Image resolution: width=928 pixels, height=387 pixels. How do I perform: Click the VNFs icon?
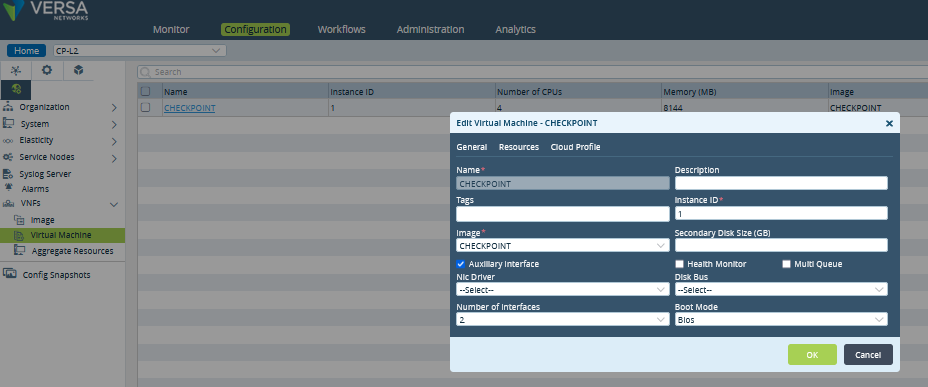8,204
